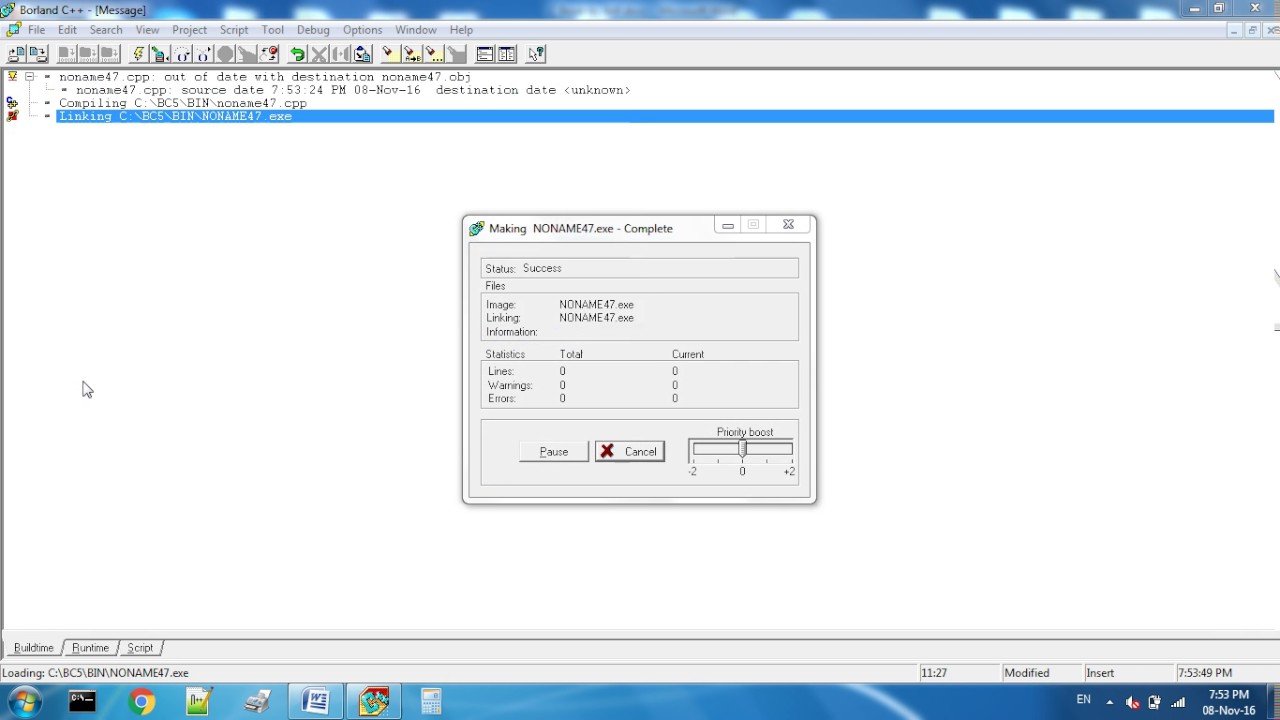Image resolution: width=1280 pixels, height=720 pixels.
Task: Click the grey X delete icon
Action: 319,54
